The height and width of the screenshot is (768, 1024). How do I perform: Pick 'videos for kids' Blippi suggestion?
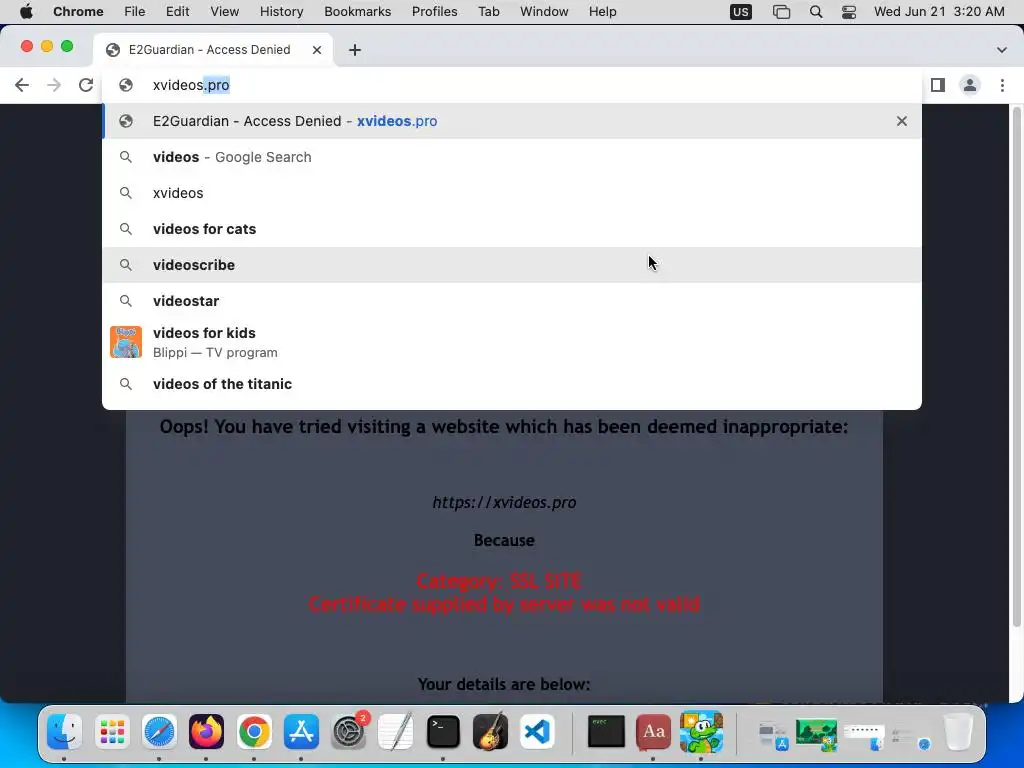coord(512,342)
